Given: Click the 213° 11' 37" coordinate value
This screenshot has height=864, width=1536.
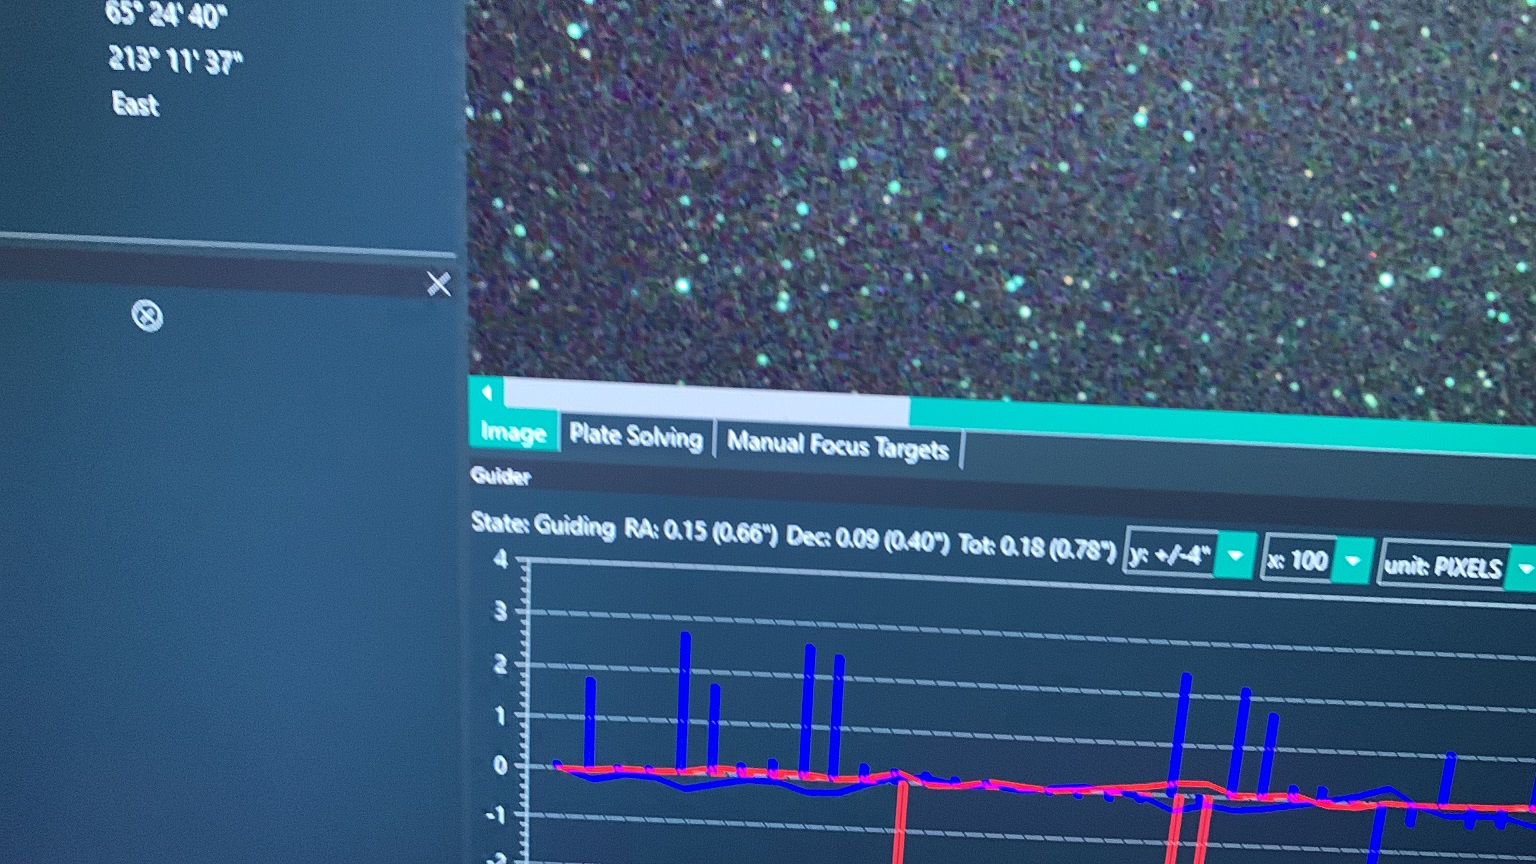Looking at the screenshot, I should 175,61.
